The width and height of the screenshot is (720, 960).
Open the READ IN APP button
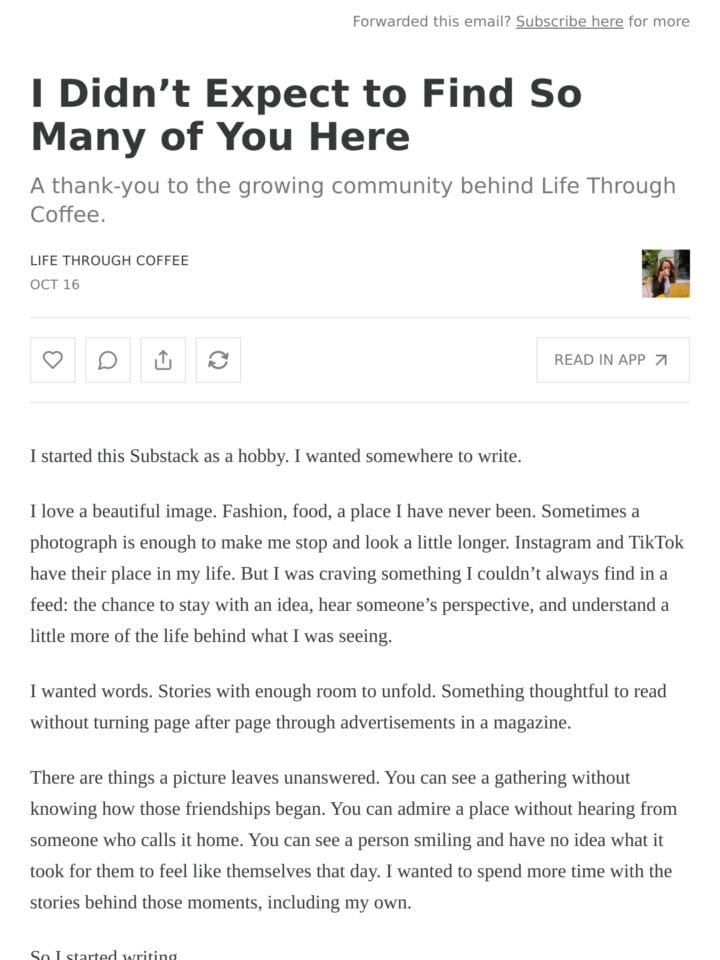[x=613, y=360]
